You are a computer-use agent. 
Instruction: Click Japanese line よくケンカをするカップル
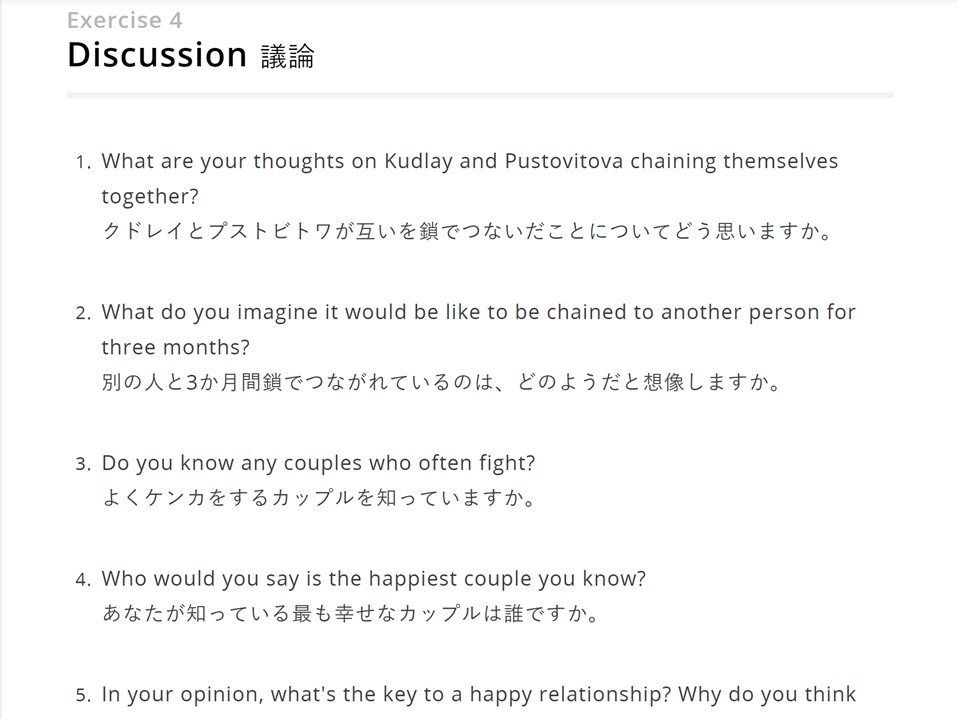pyautogui.click(x=319, y=498)
